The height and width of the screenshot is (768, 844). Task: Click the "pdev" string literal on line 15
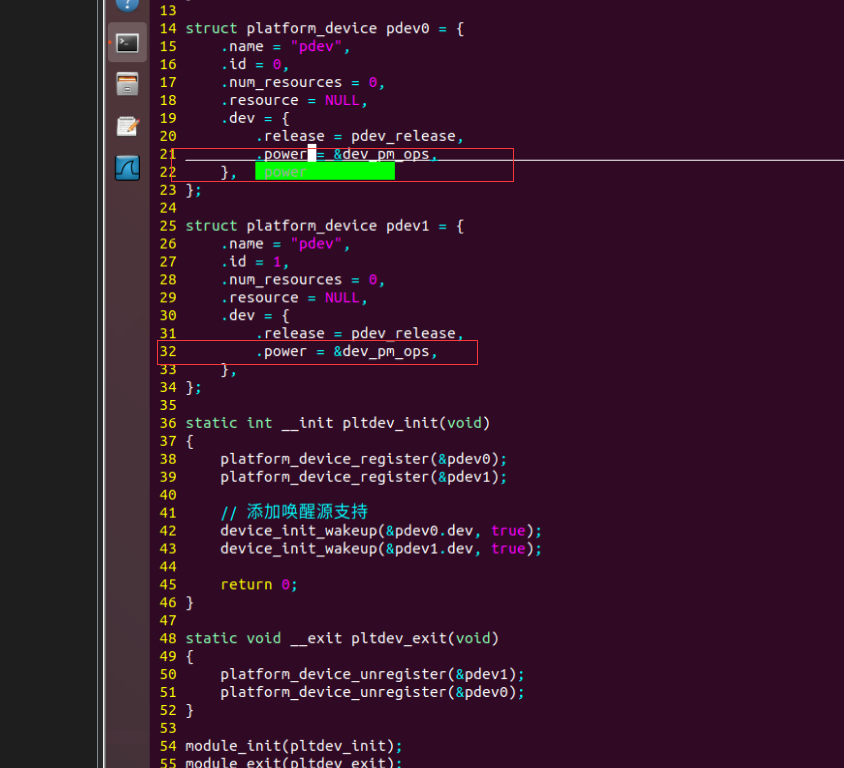pyautogui.click(x=316, y=46)
